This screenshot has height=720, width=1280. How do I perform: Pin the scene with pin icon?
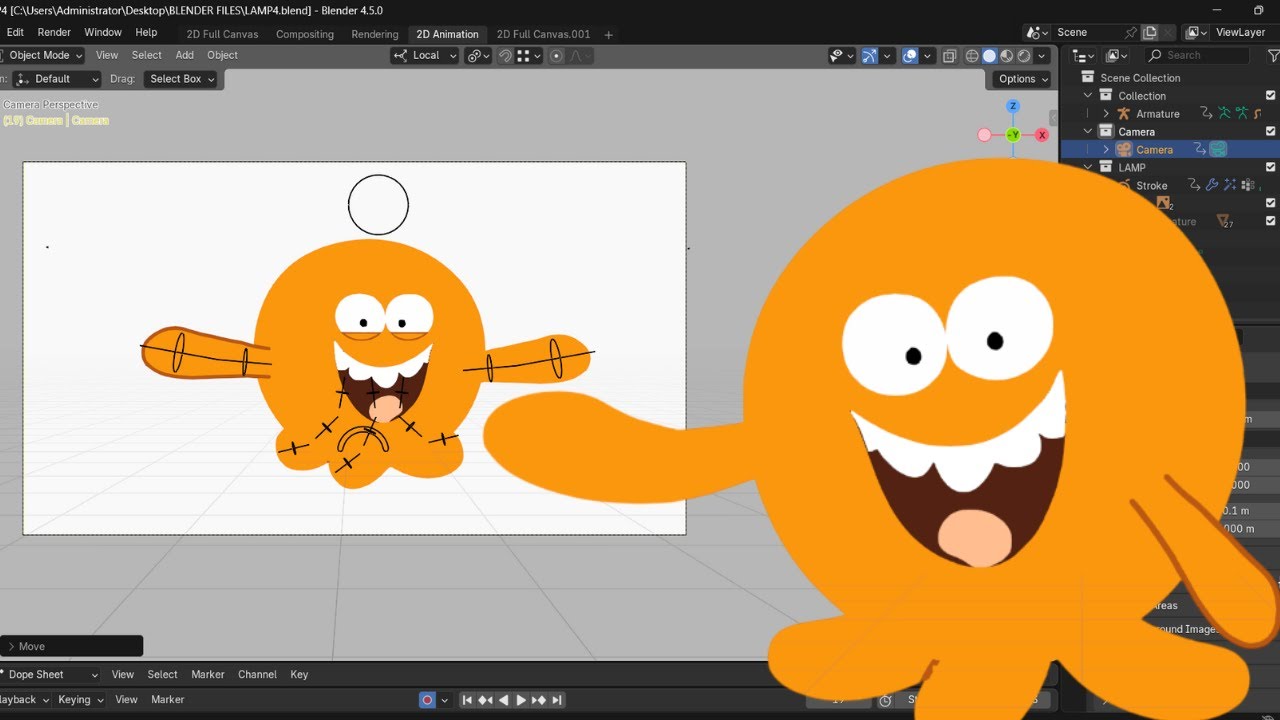click(x=1131, y=32)
